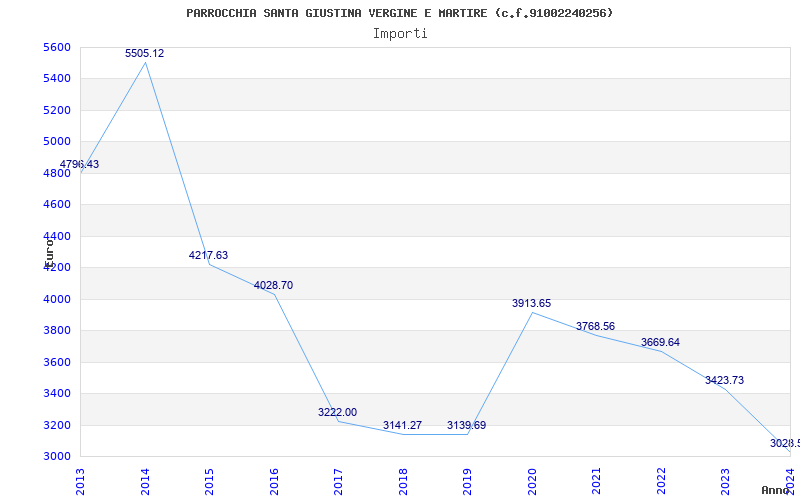Select the y-axis value 3000
This screenshot has width=800, height=500.
click(58, 457)
